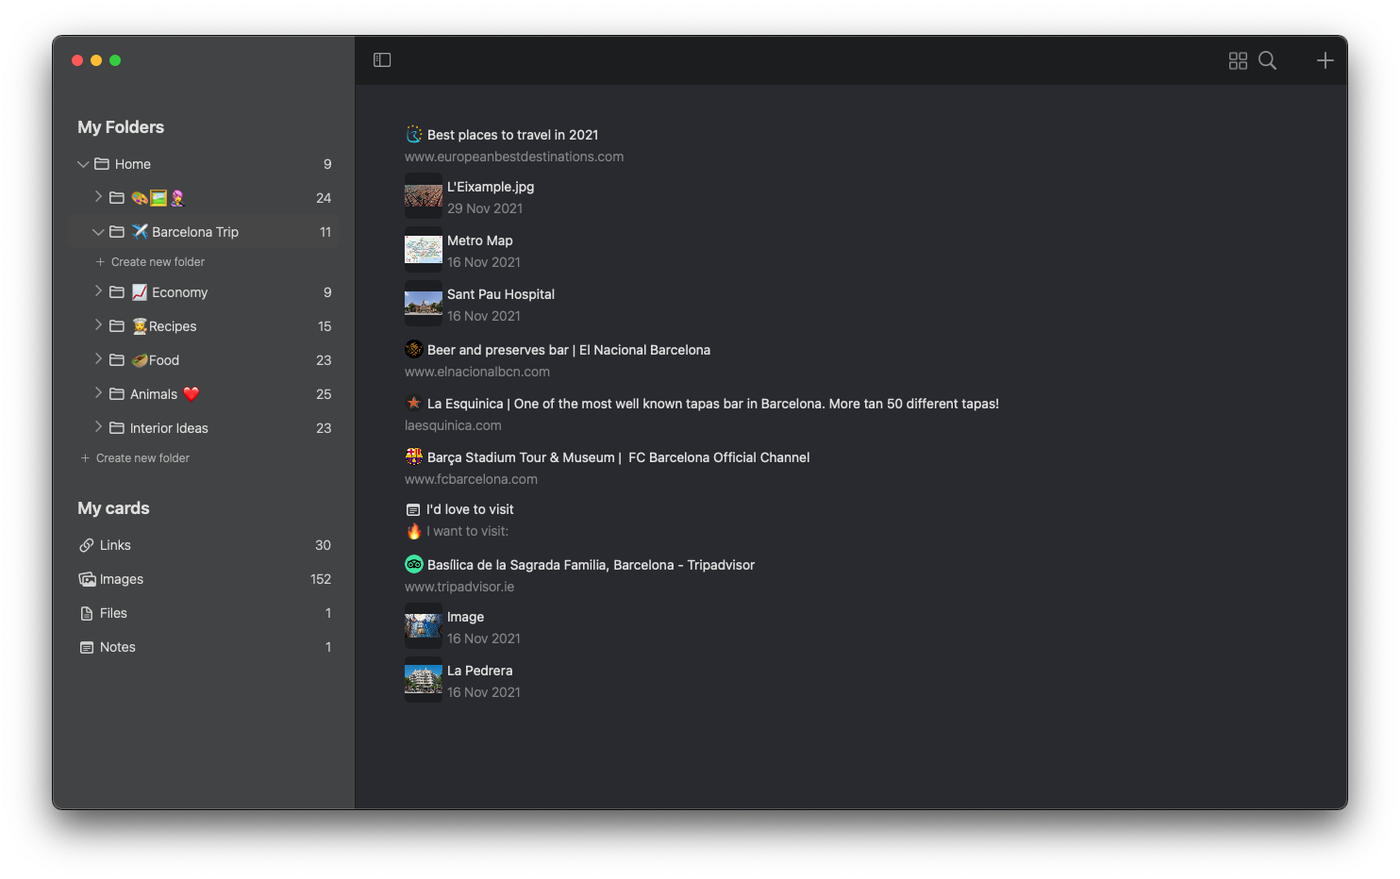Select the Animals folder
Image resolution: width=1400 pixels, height=879 pixels.
coord(154,394)
